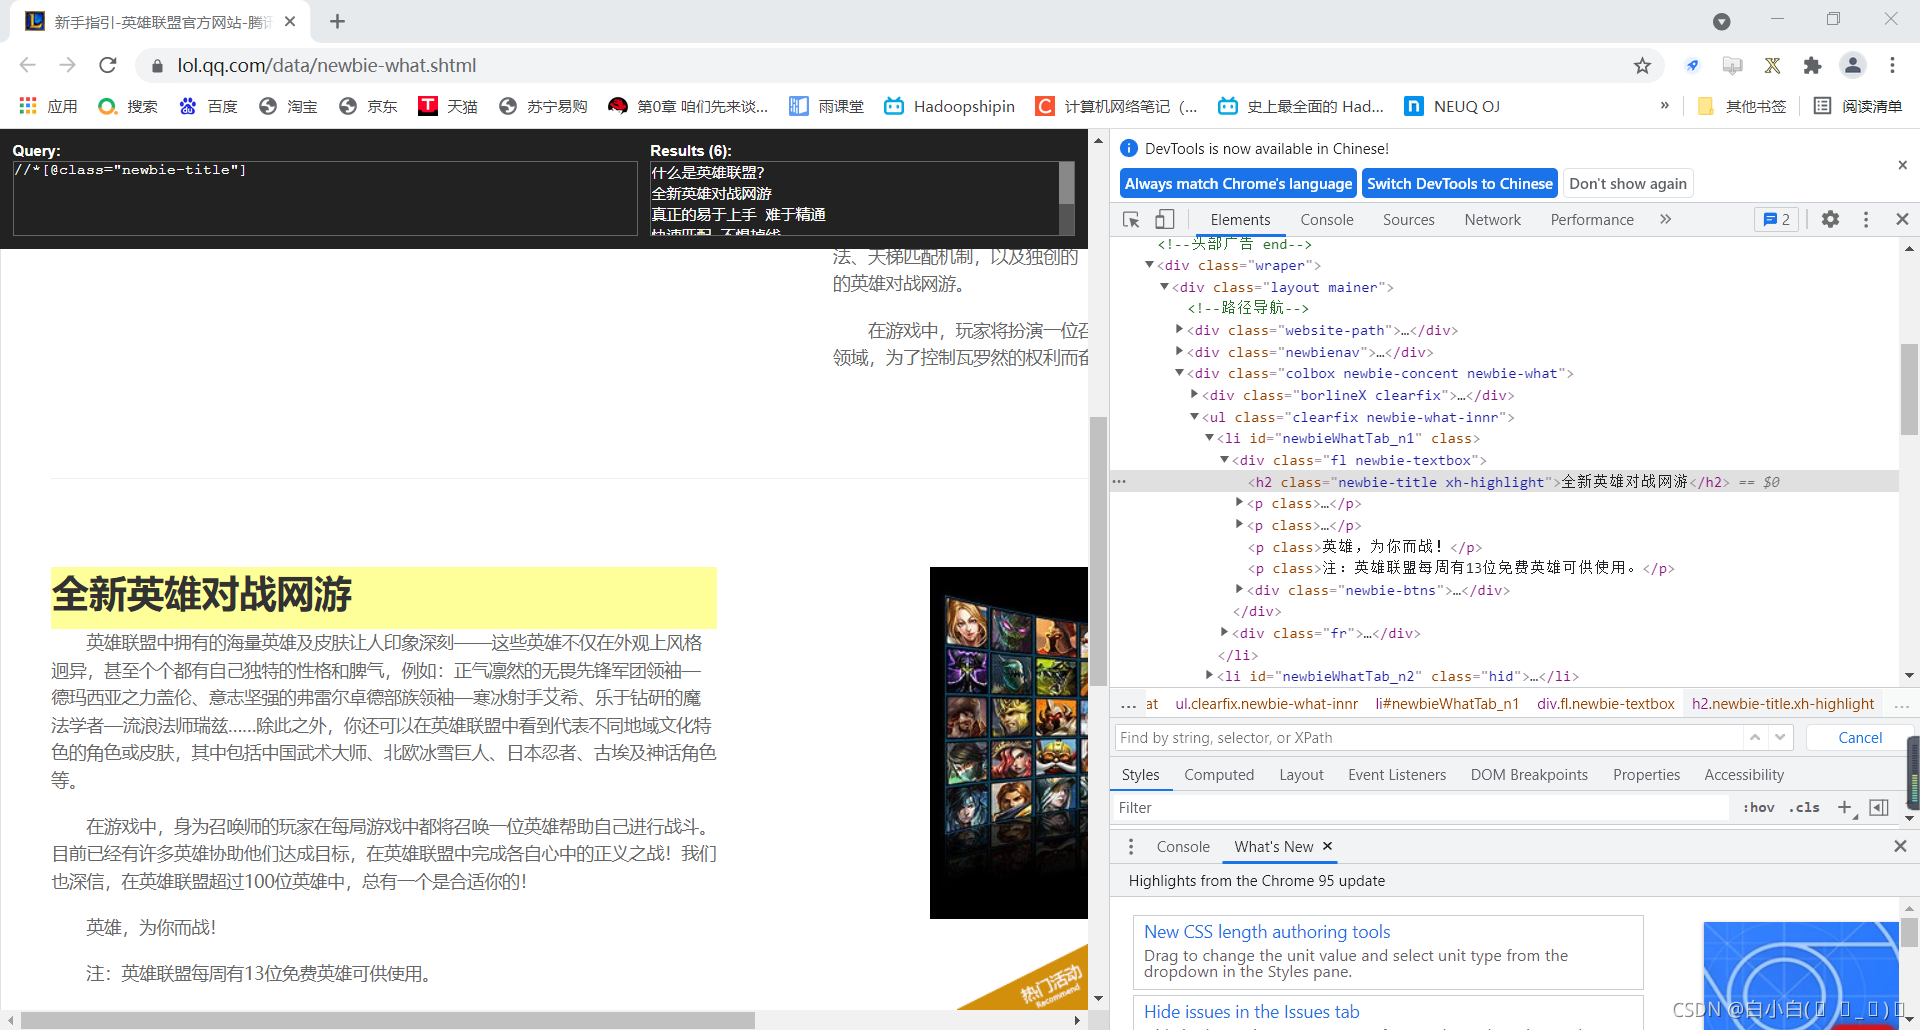Toggle computed styles sidebar icon
The image size is (1920, 1030).
[x=1879, y=807]
